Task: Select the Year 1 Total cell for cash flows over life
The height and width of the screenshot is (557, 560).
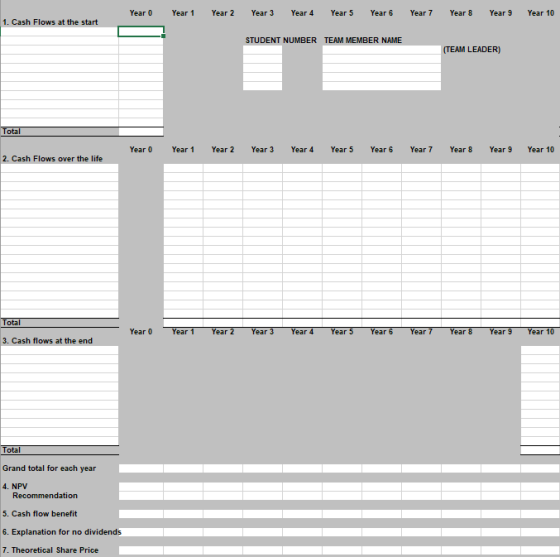Action: 183,322
